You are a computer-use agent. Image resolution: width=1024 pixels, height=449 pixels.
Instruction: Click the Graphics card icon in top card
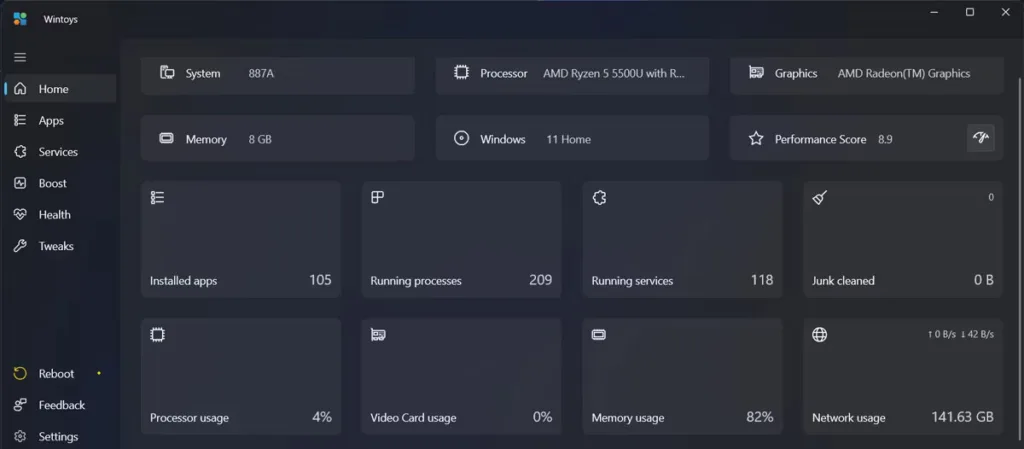756,72
